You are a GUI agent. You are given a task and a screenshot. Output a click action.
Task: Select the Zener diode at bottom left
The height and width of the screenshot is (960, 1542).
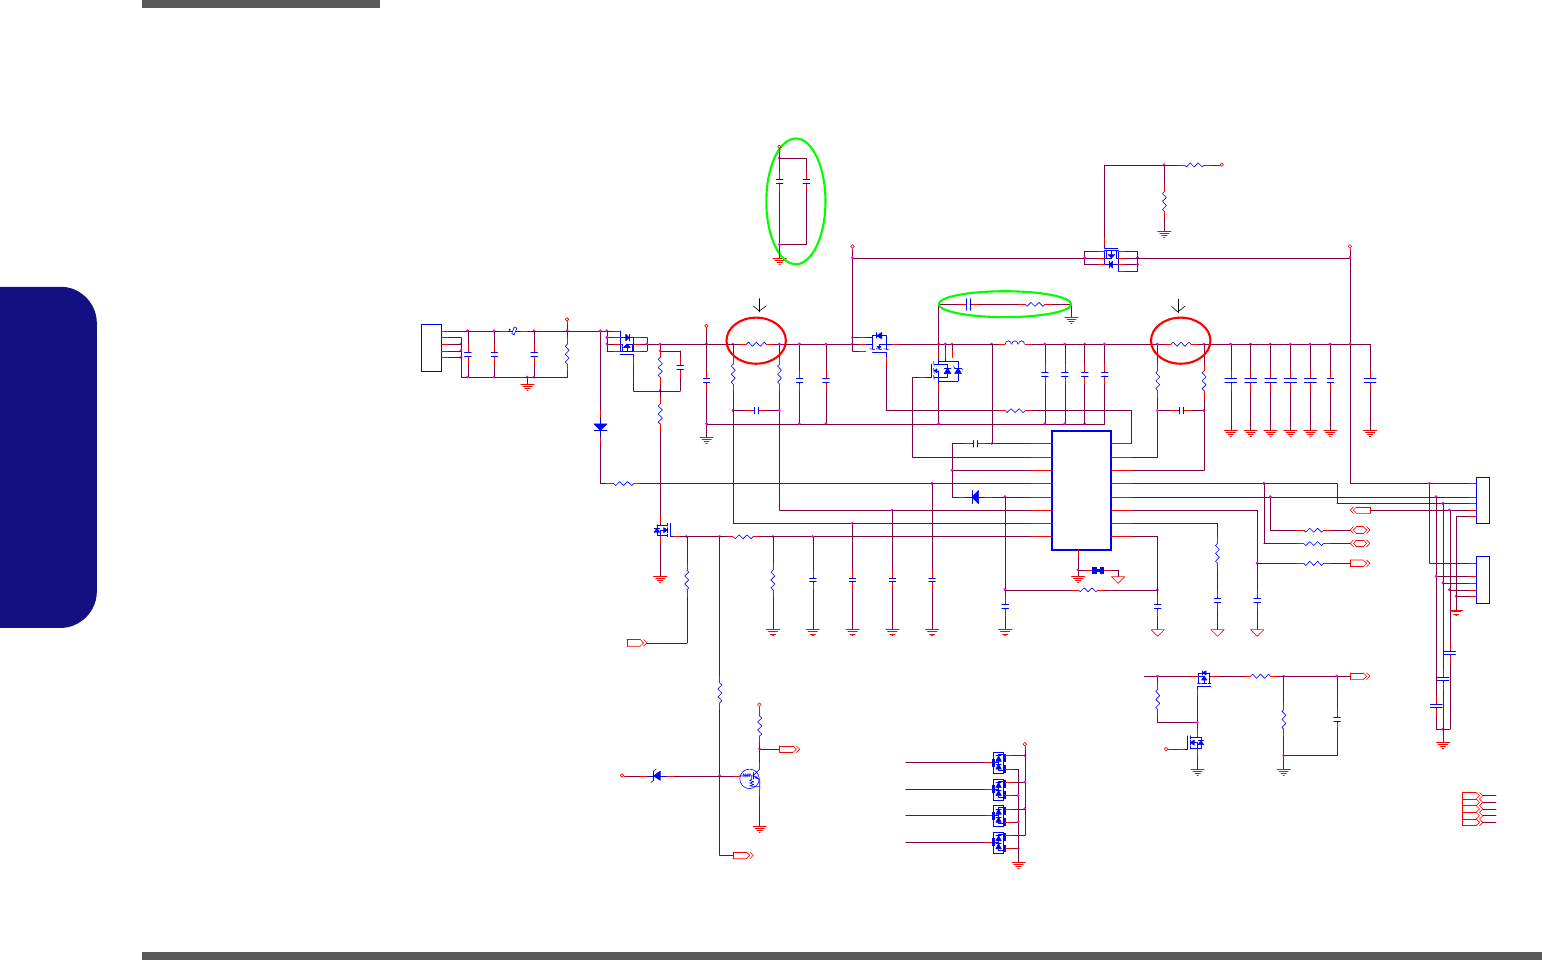tap(656, 775)
